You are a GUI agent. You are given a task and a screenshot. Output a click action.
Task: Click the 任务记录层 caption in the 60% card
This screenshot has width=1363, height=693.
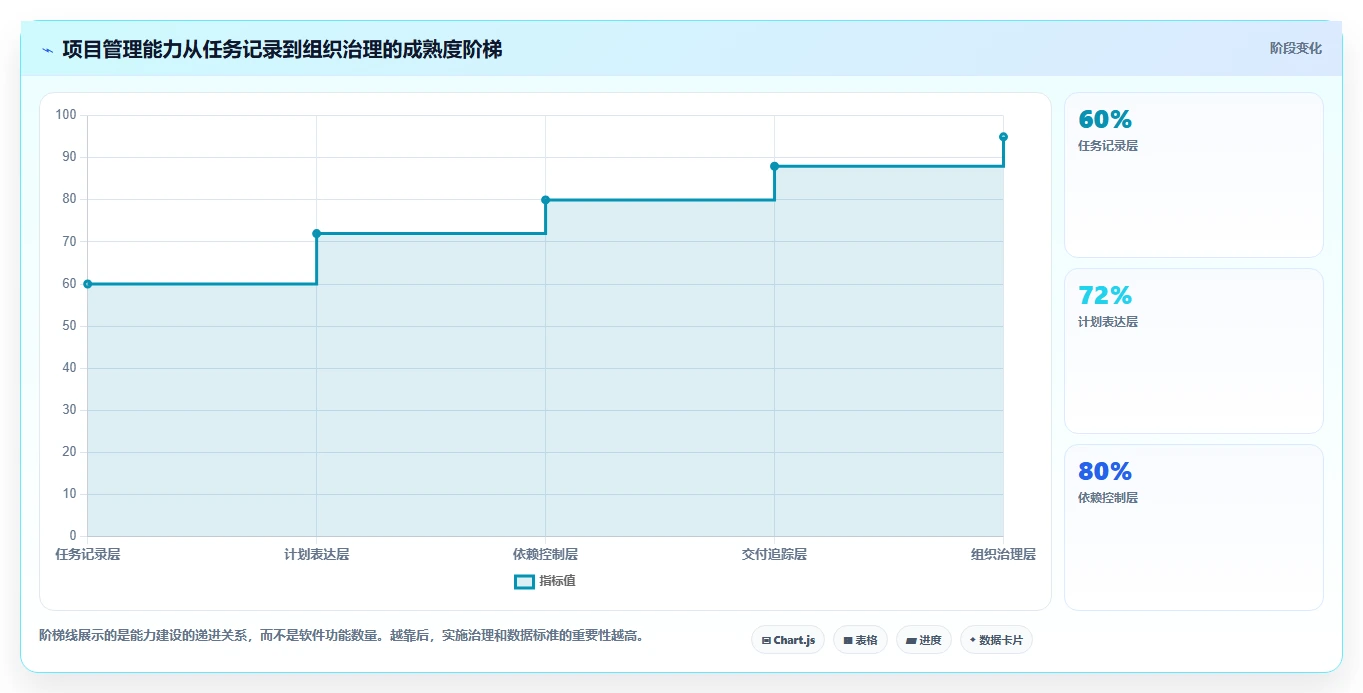pos(1108,146)
